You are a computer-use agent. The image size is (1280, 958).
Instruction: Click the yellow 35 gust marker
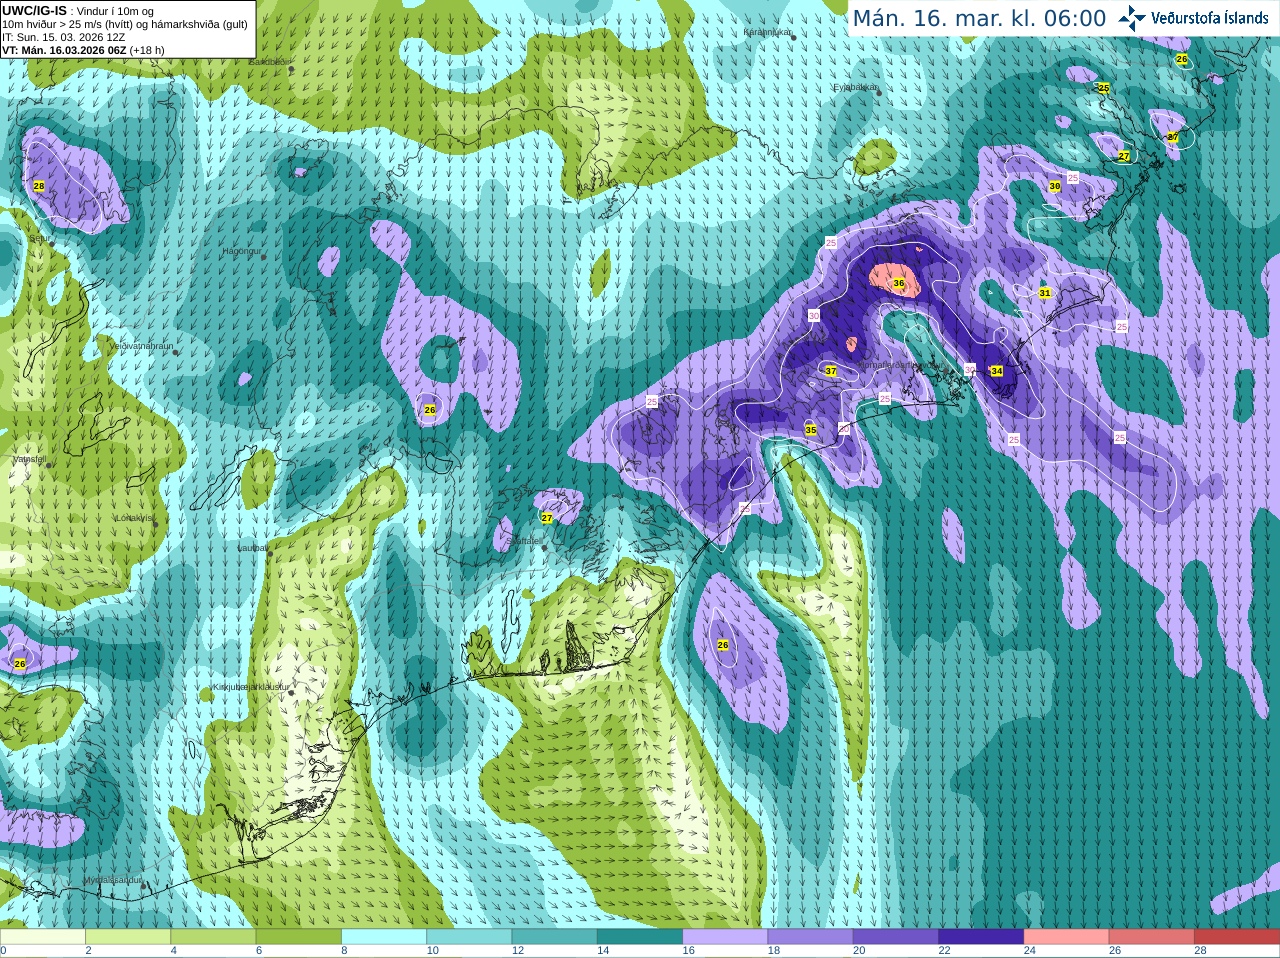pos(810,430)
